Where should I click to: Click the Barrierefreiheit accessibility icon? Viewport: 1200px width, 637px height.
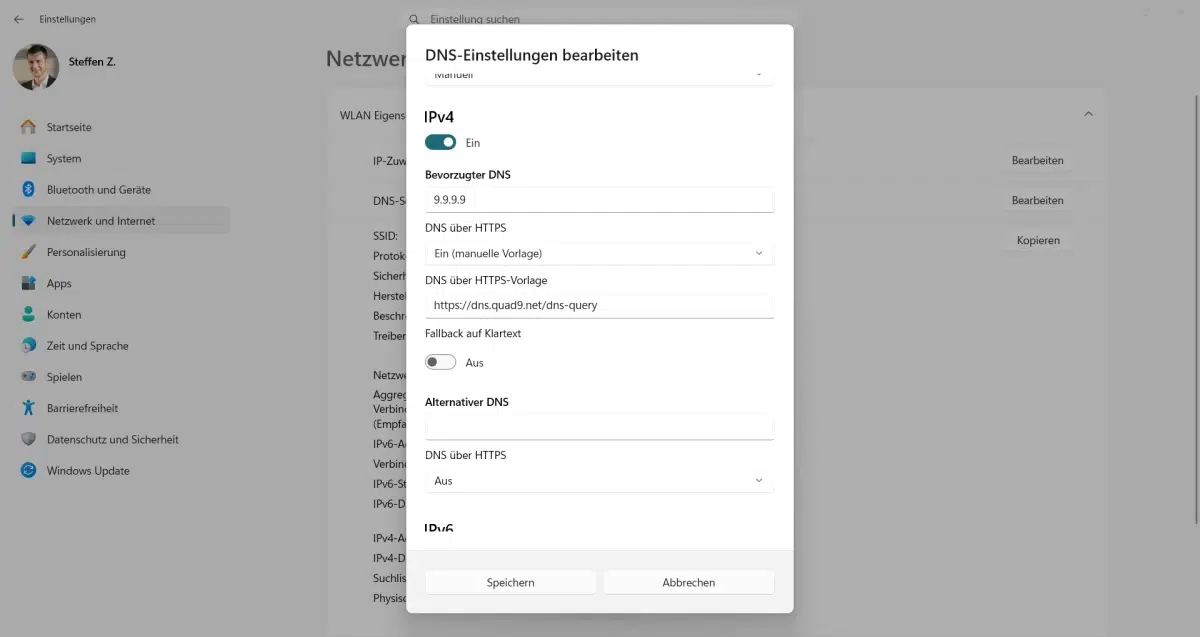pyautogui.click(x=28, y=408)
